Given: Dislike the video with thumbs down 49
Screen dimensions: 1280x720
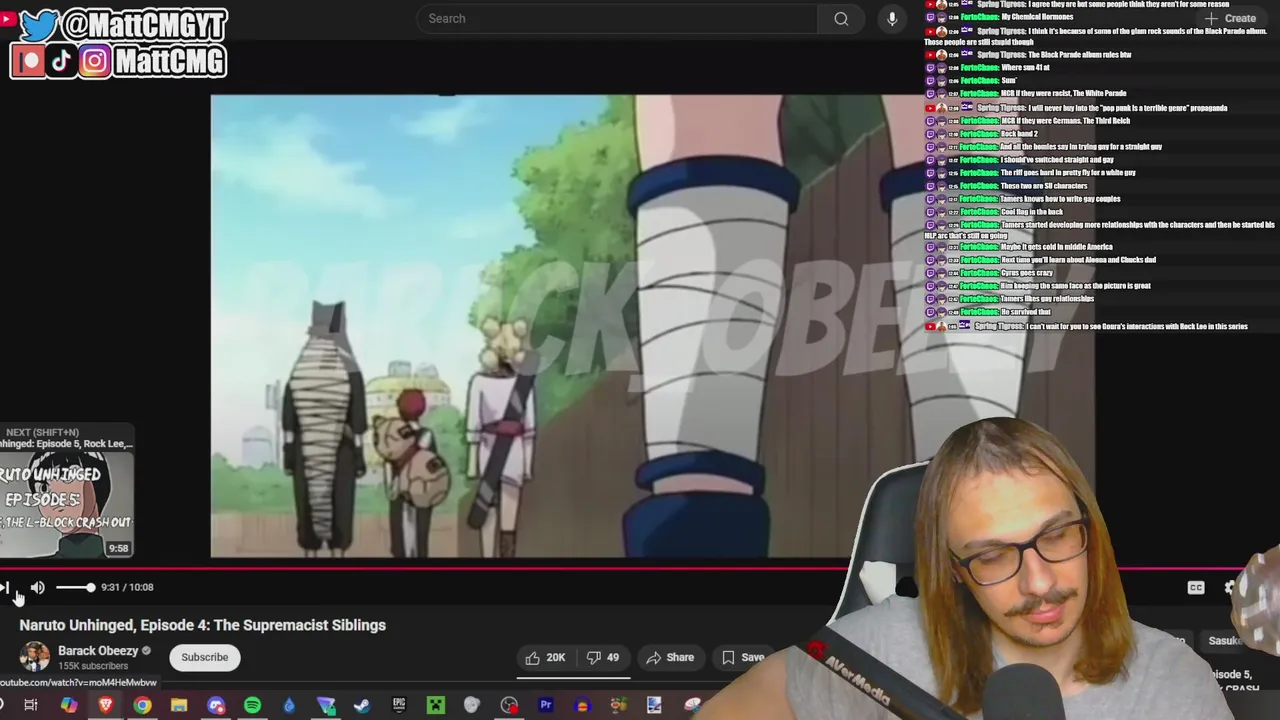Looking at the screenshot, I should (603, 657).
